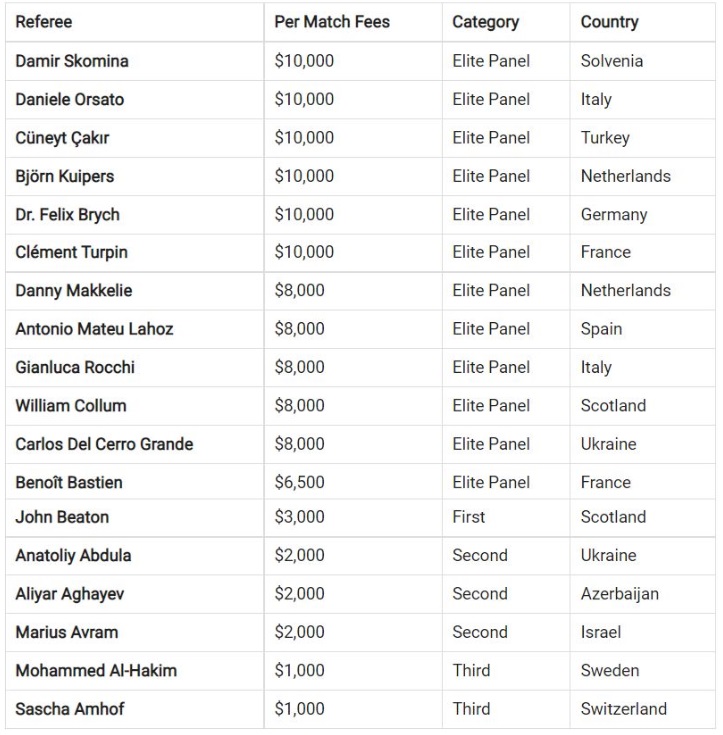Click the Country column header

point(609,22)
